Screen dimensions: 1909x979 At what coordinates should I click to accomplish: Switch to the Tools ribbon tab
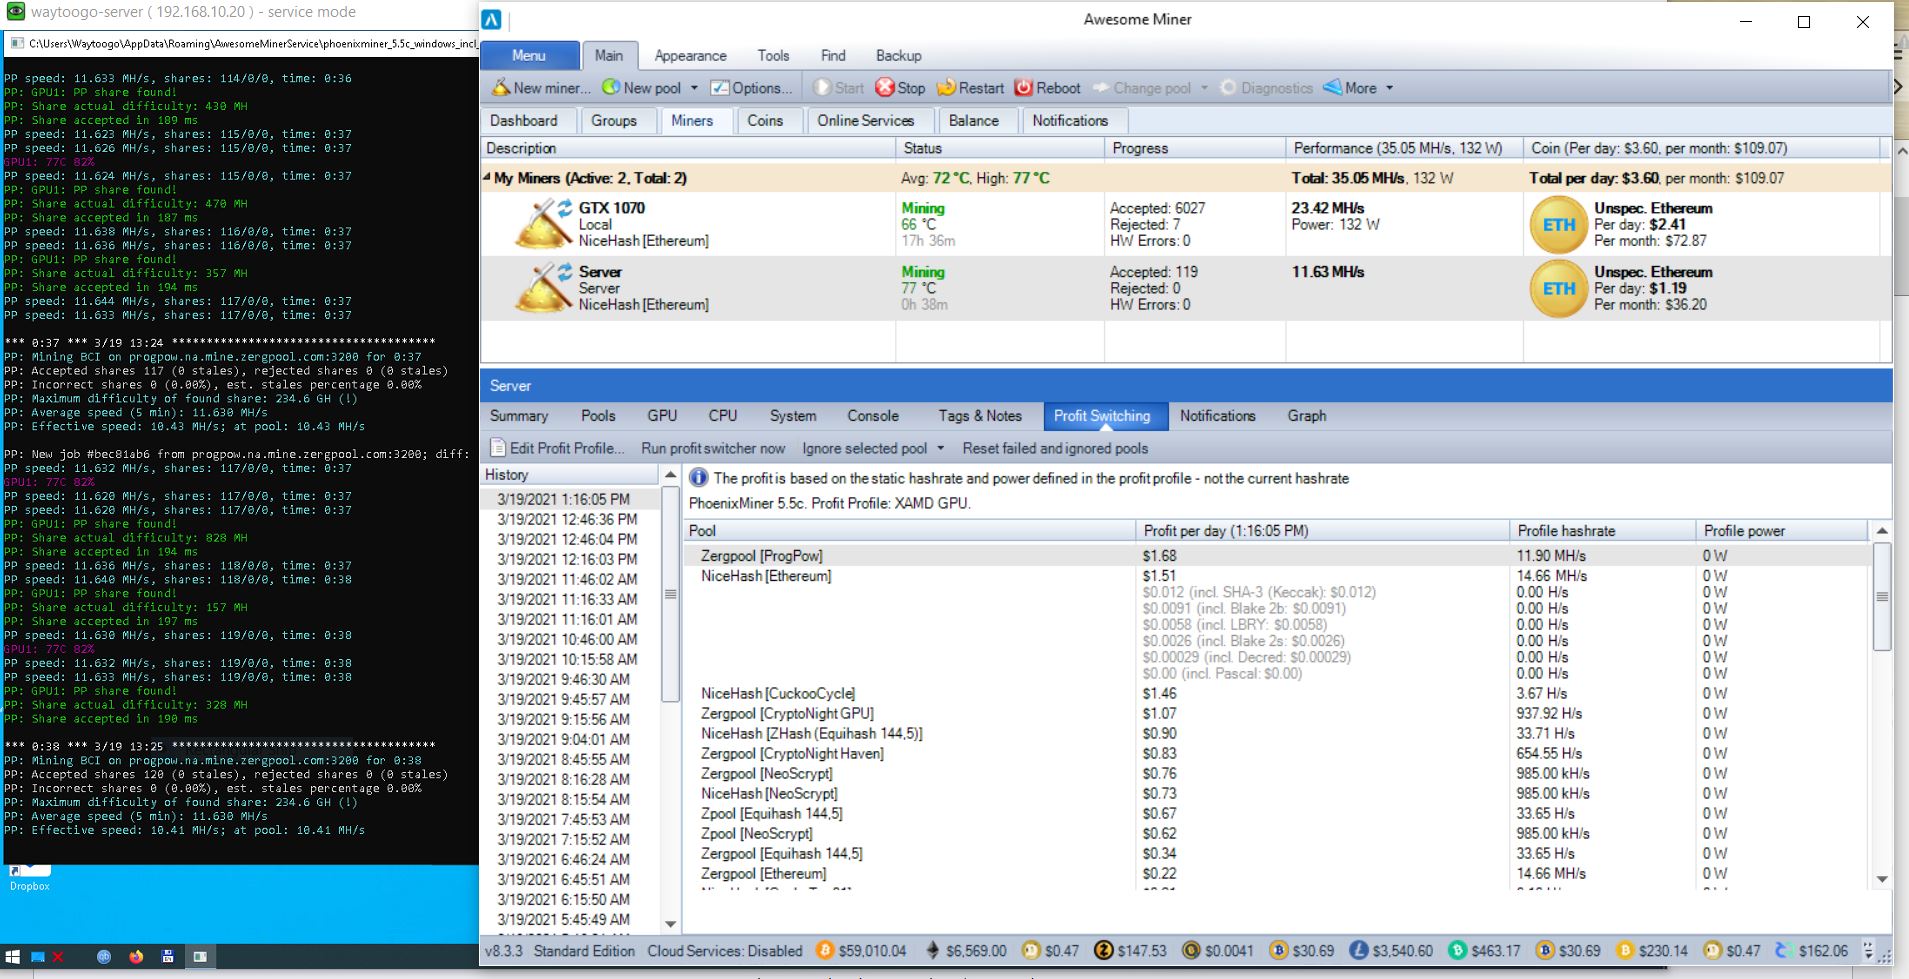coord(773,56)
